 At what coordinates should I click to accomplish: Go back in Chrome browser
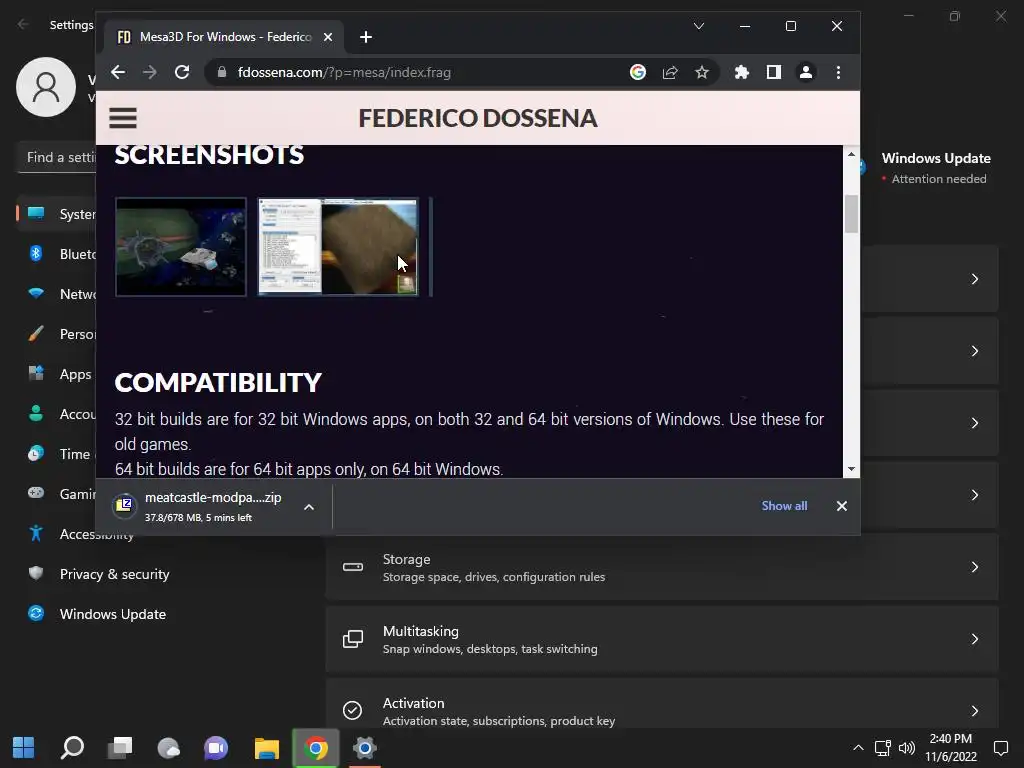(118, 72)
